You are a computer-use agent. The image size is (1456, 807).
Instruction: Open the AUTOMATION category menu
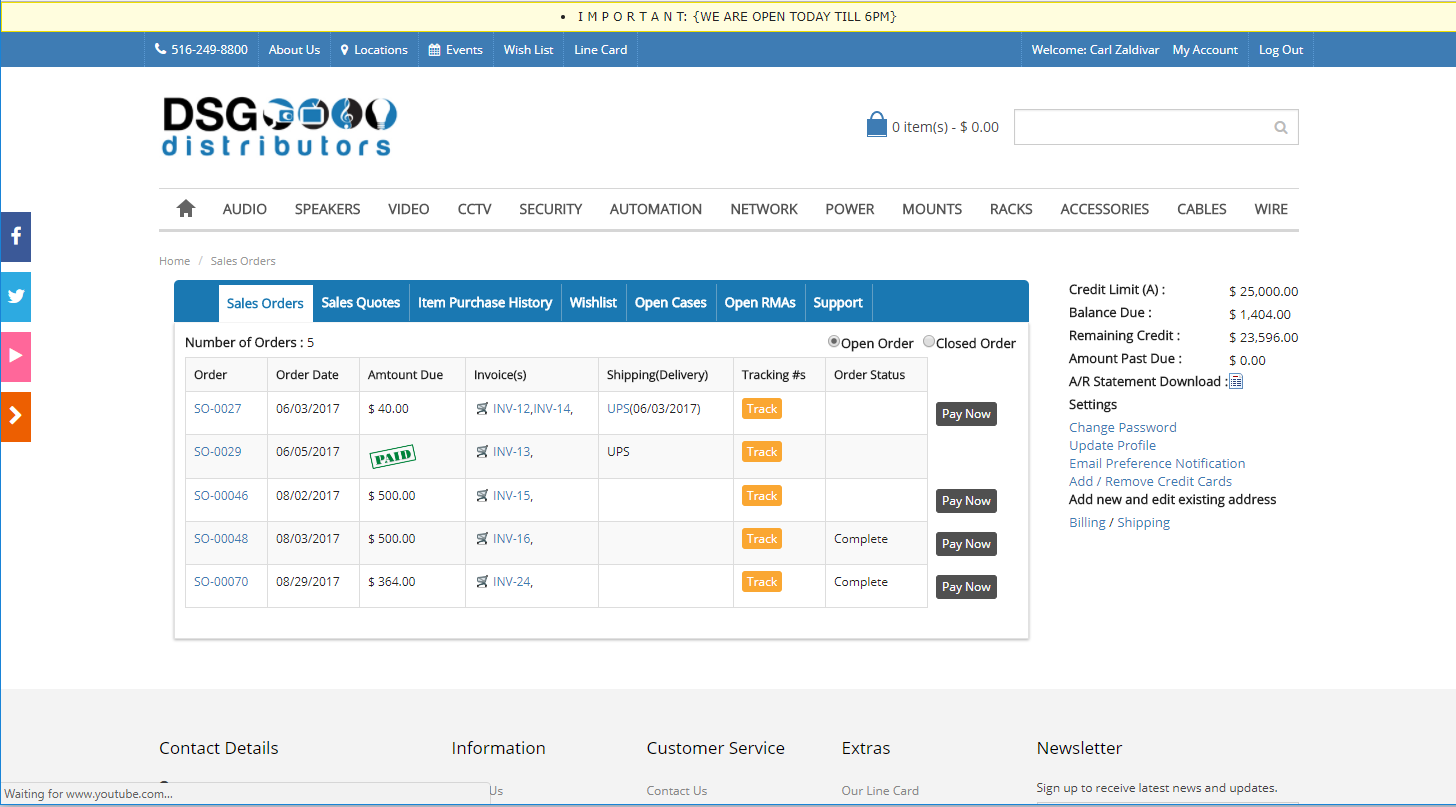[x=655, y=209]
